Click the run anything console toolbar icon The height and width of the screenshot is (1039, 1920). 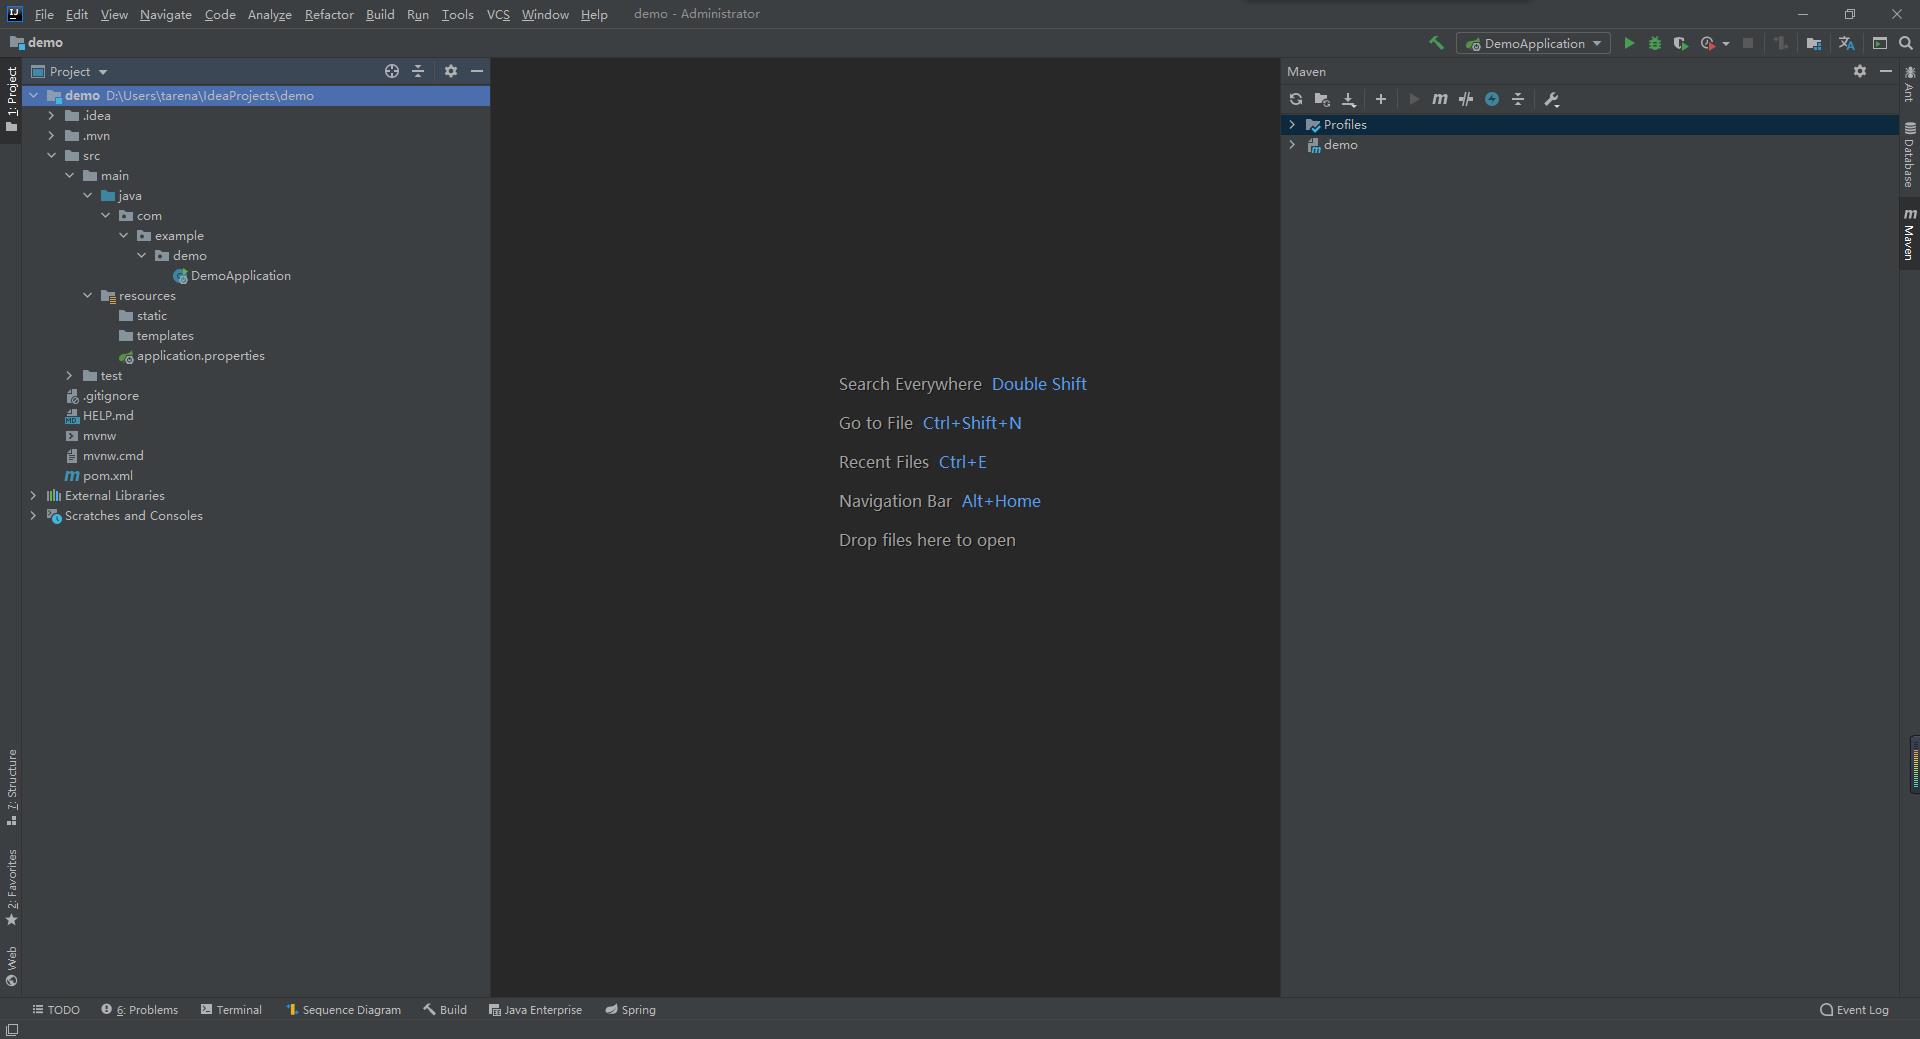pos(1880,43)
